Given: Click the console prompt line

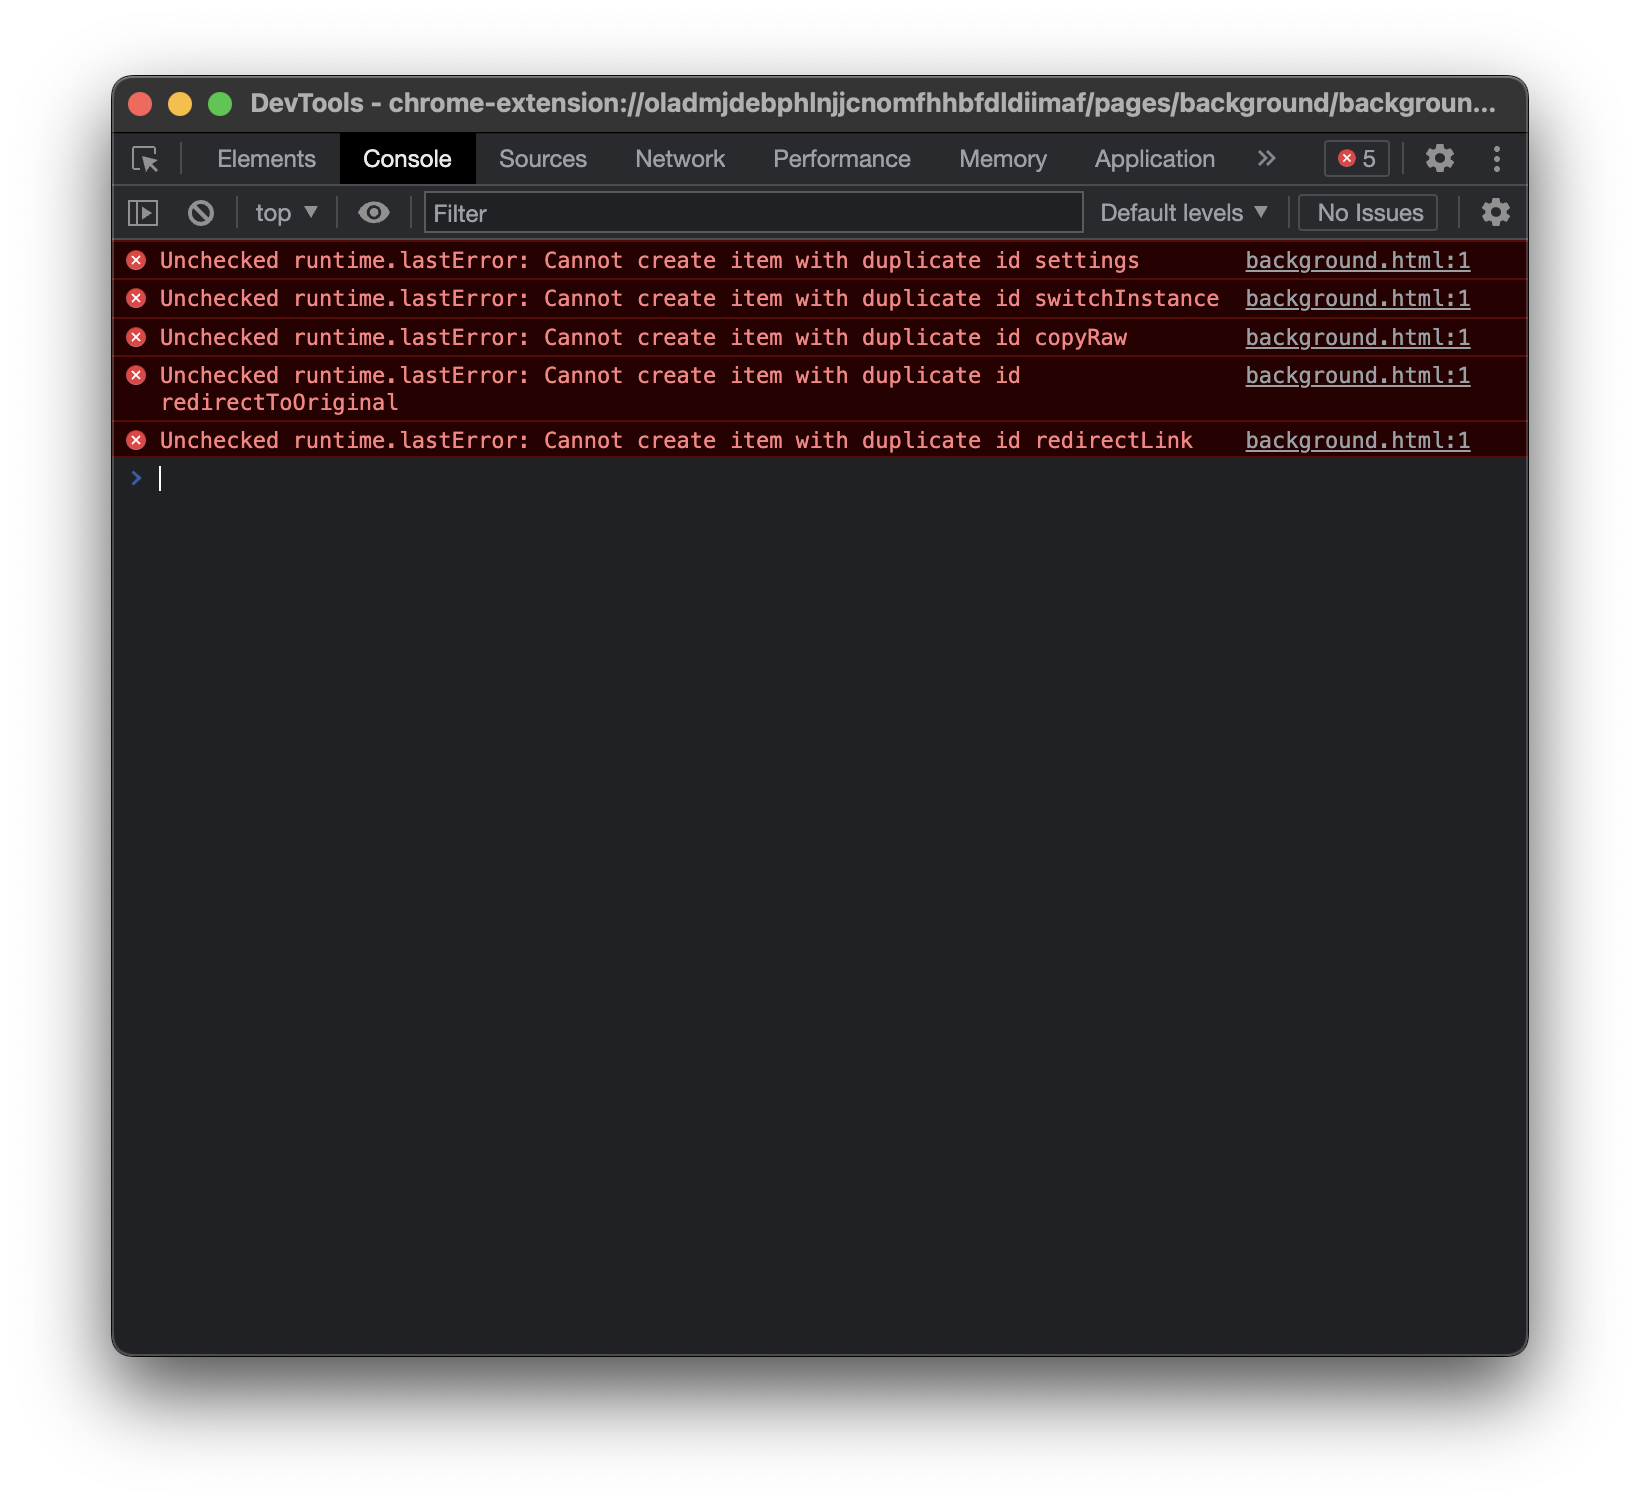Looking at the screenshot, I should point(400,478).
